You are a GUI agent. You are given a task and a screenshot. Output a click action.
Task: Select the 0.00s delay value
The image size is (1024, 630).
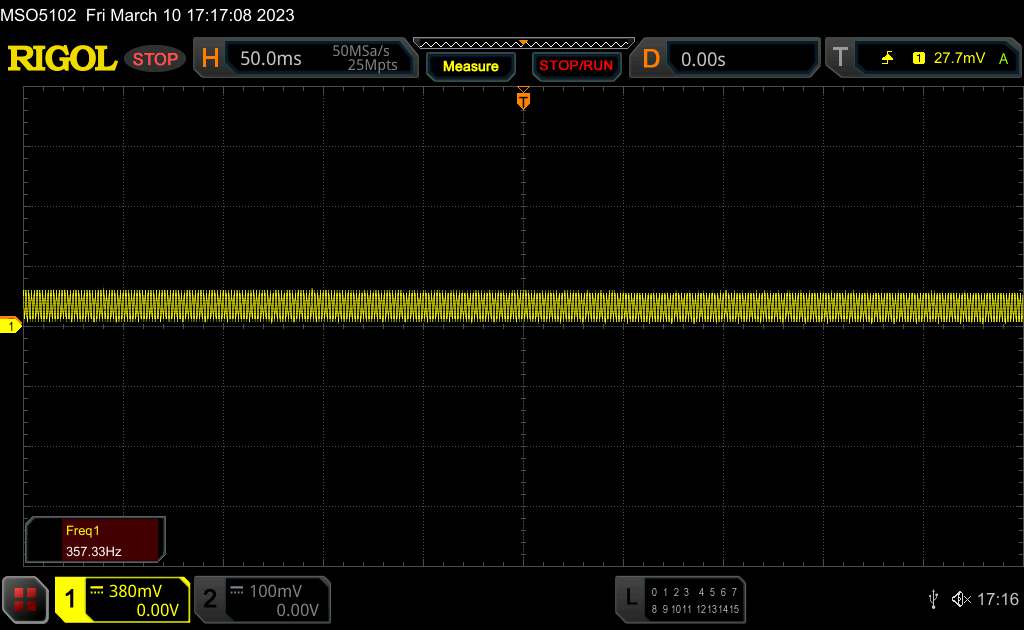tap(703, 59)
